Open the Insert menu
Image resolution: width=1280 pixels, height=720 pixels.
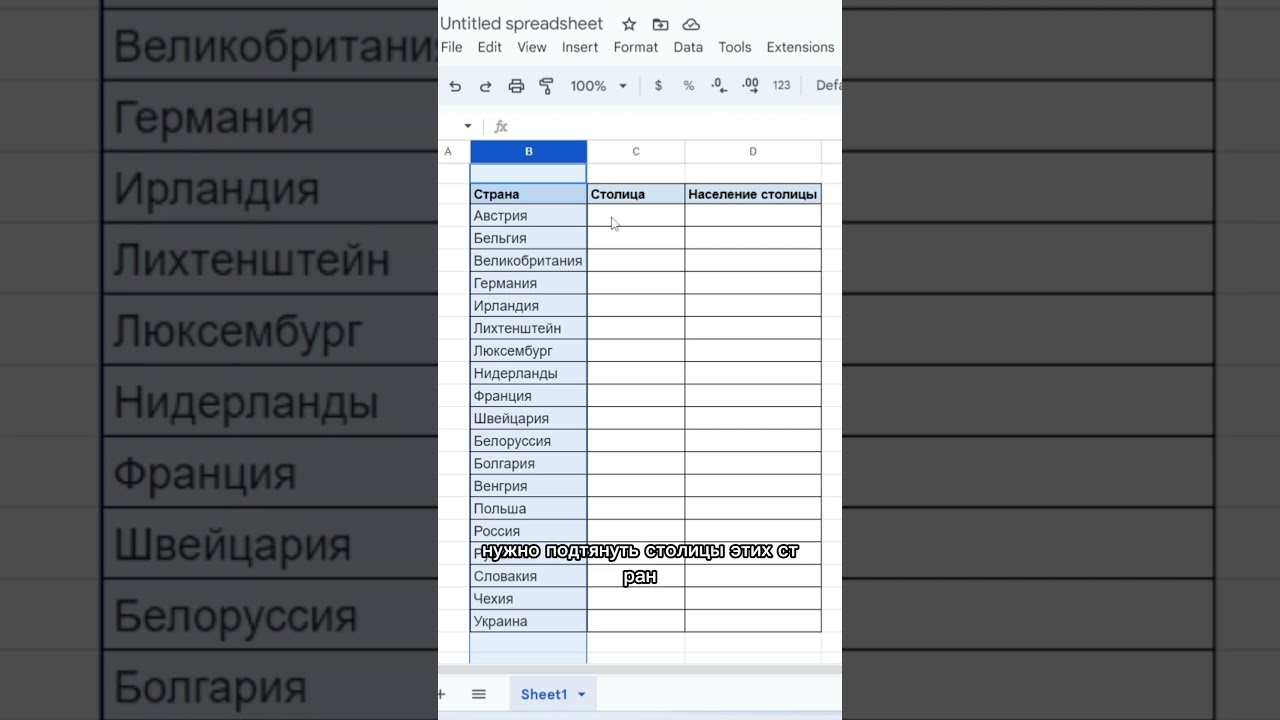pyautogui.click(x=580, y=47)
